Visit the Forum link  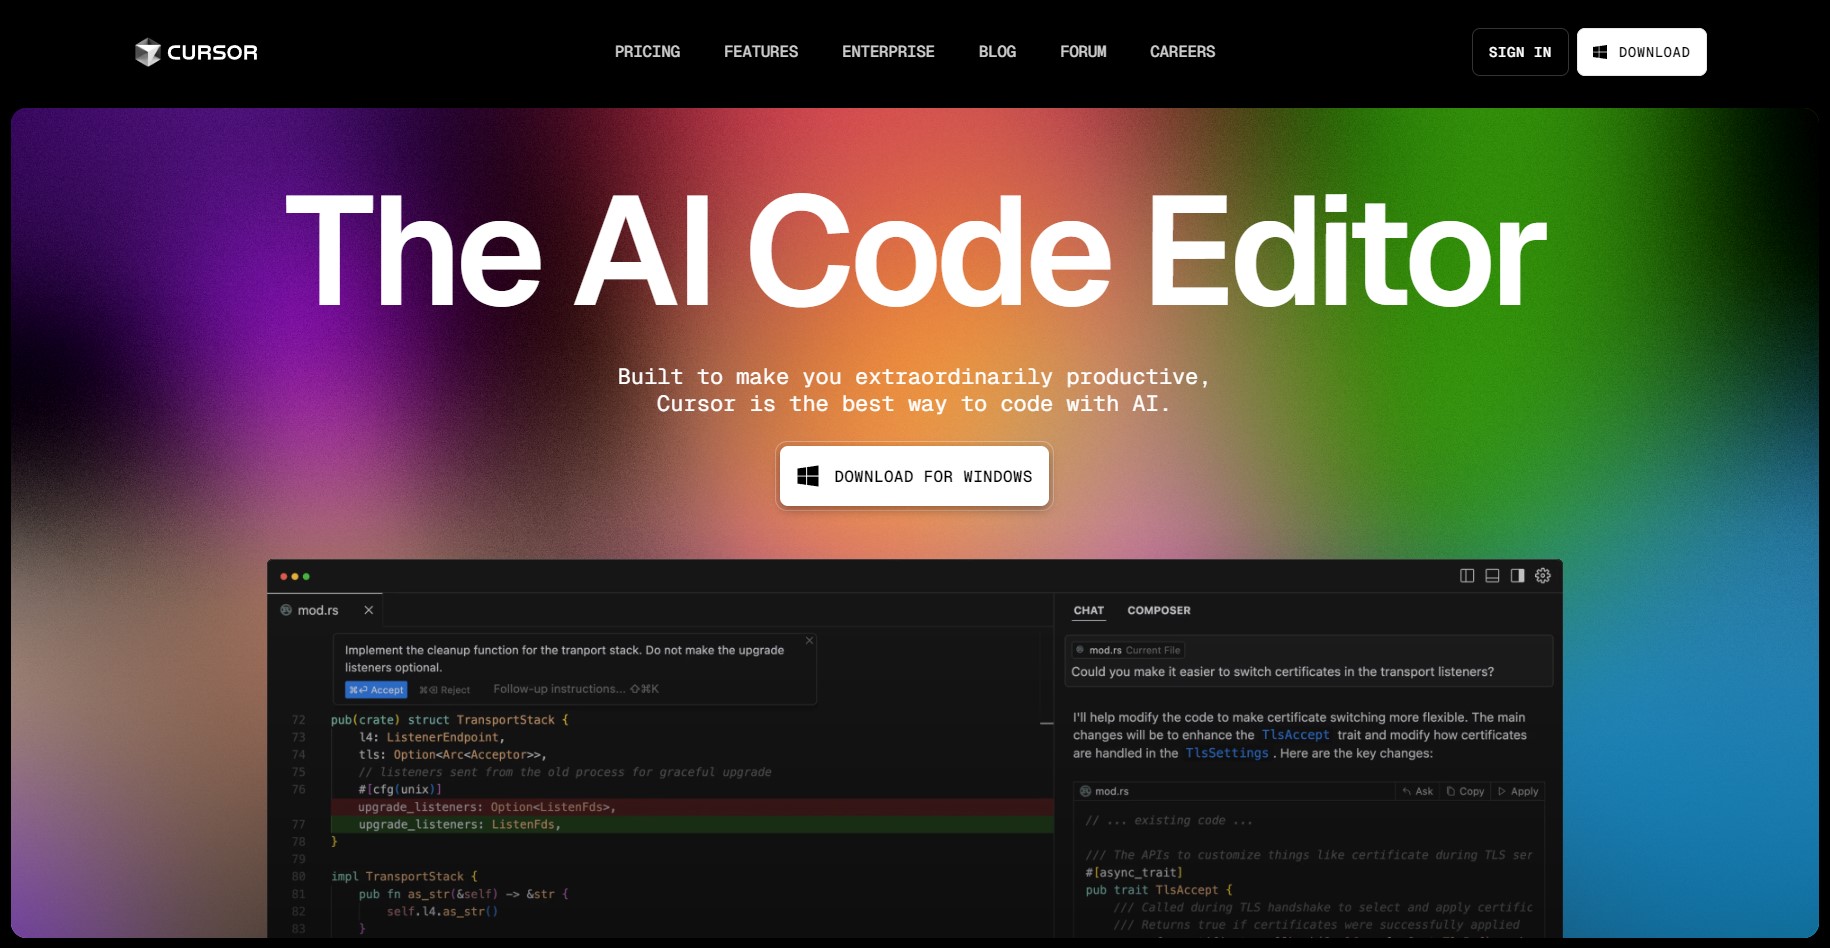click(x=1083, y=52)
